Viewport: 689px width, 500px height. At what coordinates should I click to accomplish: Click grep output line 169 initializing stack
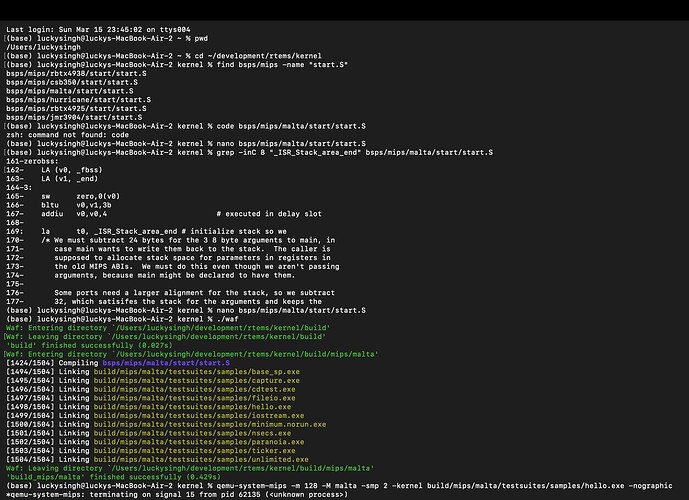tap(150, 230)
